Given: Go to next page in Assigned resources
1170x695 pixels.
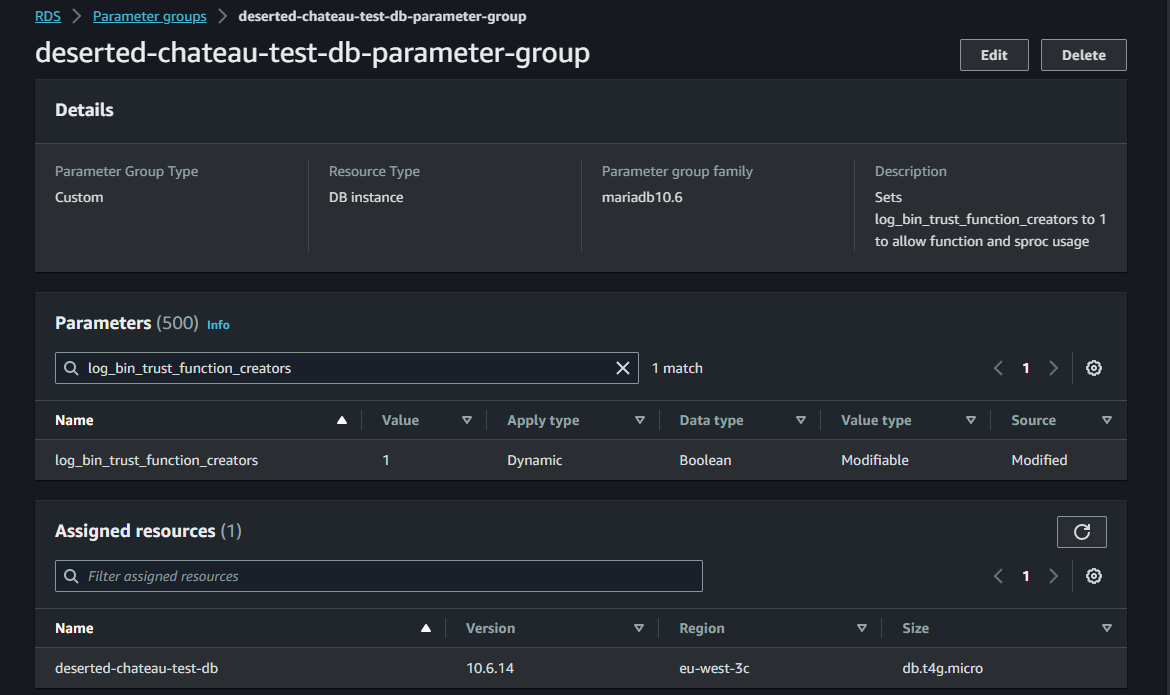Looking at the screenshot, I should coord(1053,576).
